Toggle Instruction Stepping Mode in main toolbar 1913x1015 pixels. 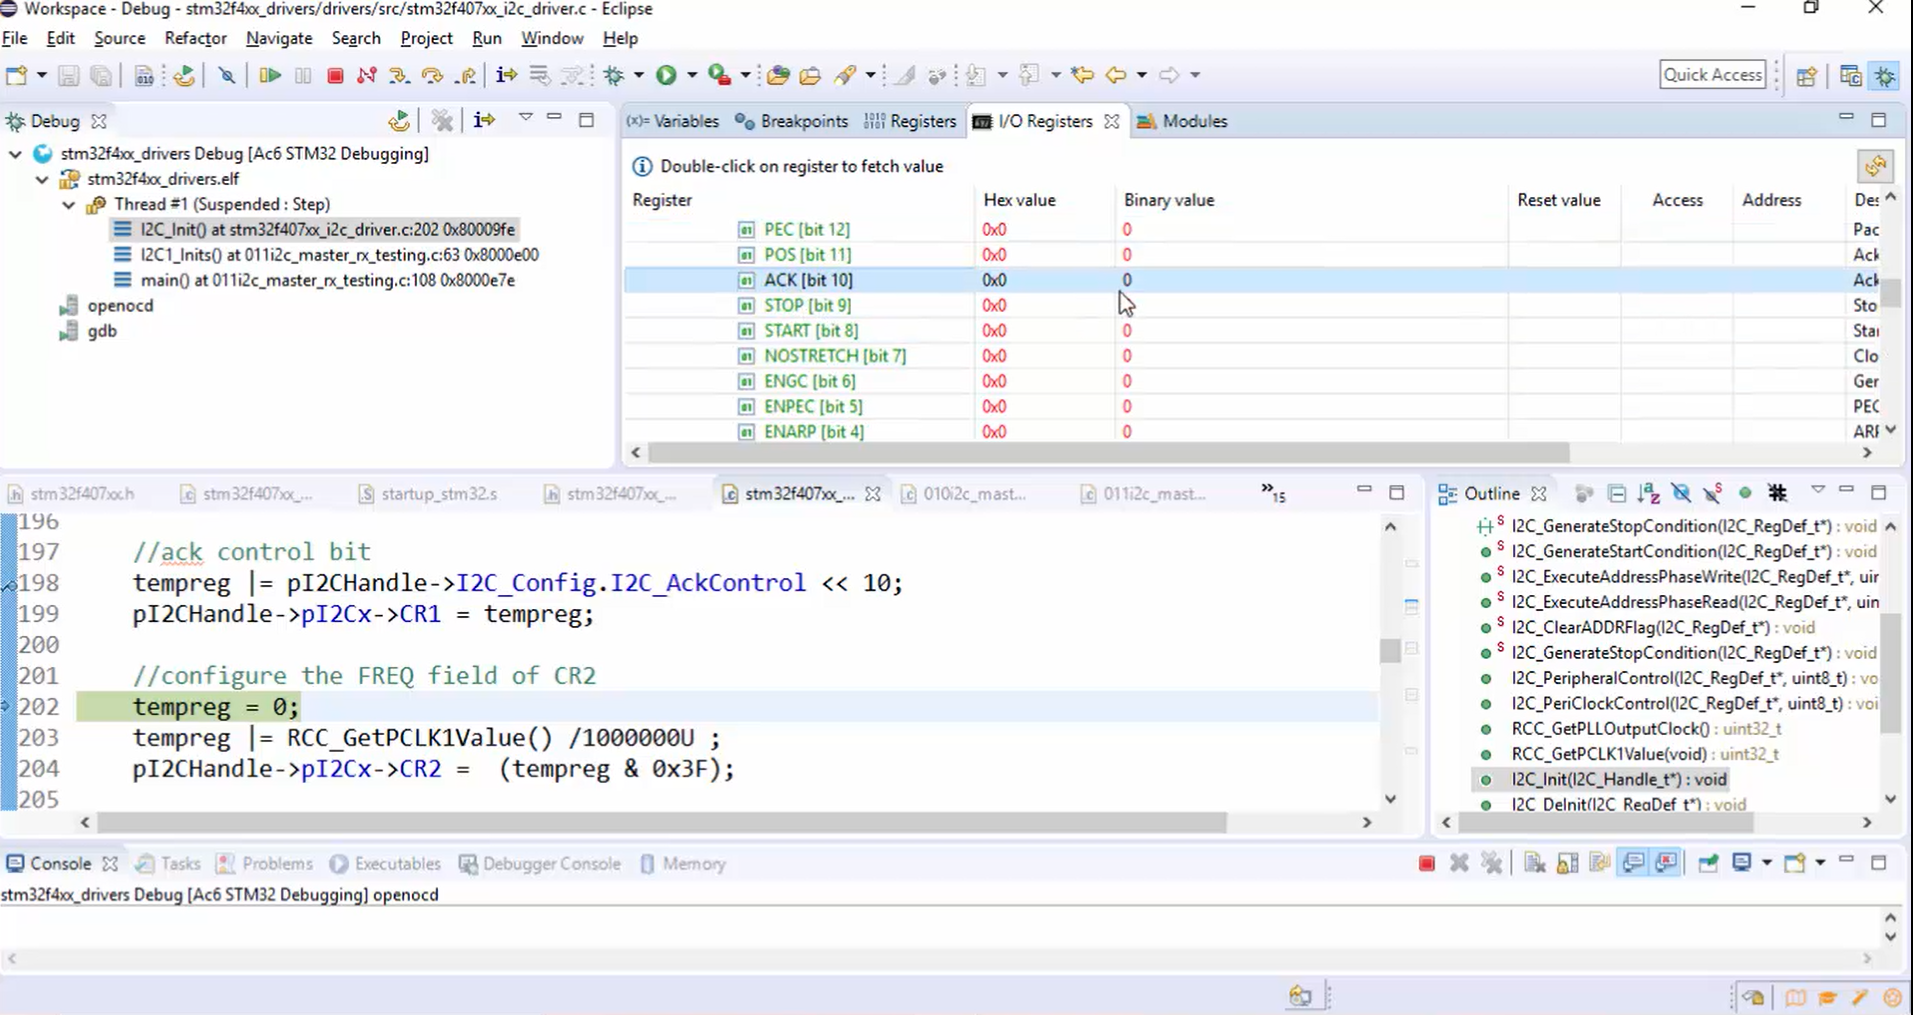coord(506,75)
